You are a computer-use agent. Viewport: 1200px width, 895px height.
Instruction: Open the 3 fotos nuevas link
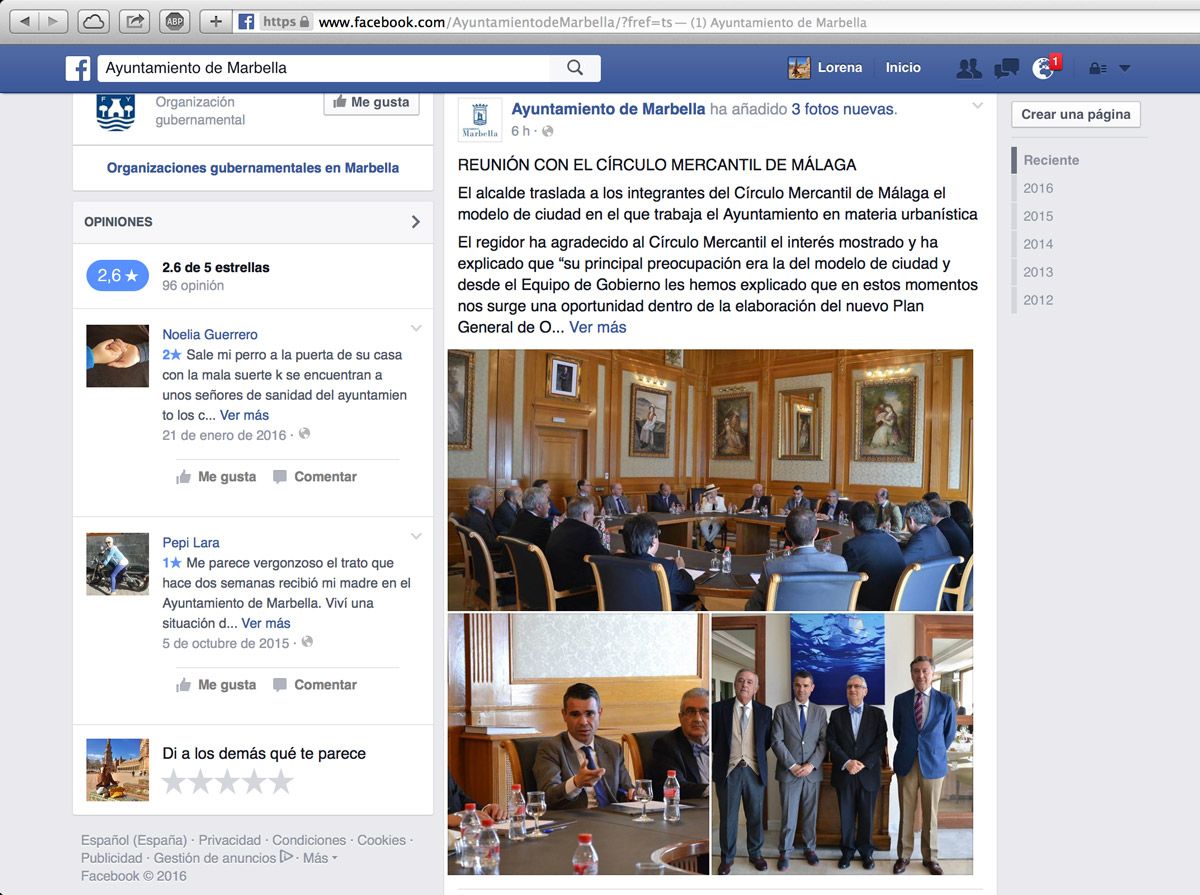coord(842,109)
